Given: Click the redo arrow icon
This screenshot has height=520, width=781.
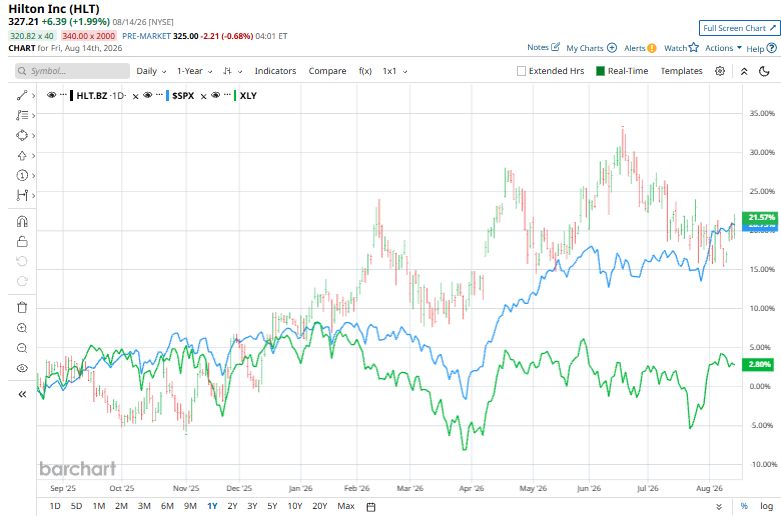Looking at the screenshot, I should 22,281.
